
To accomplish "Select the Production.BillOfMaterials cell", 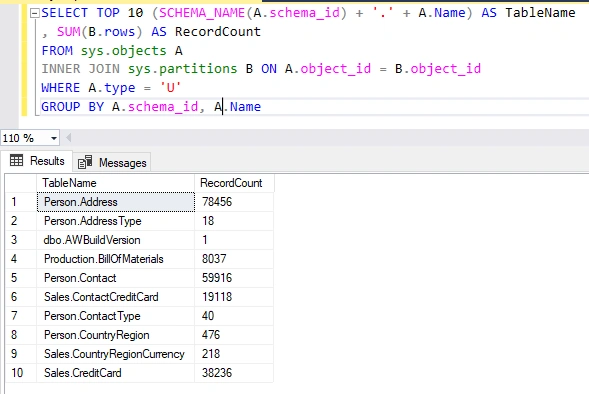I will pyautogui.click(x=116, y=259).
